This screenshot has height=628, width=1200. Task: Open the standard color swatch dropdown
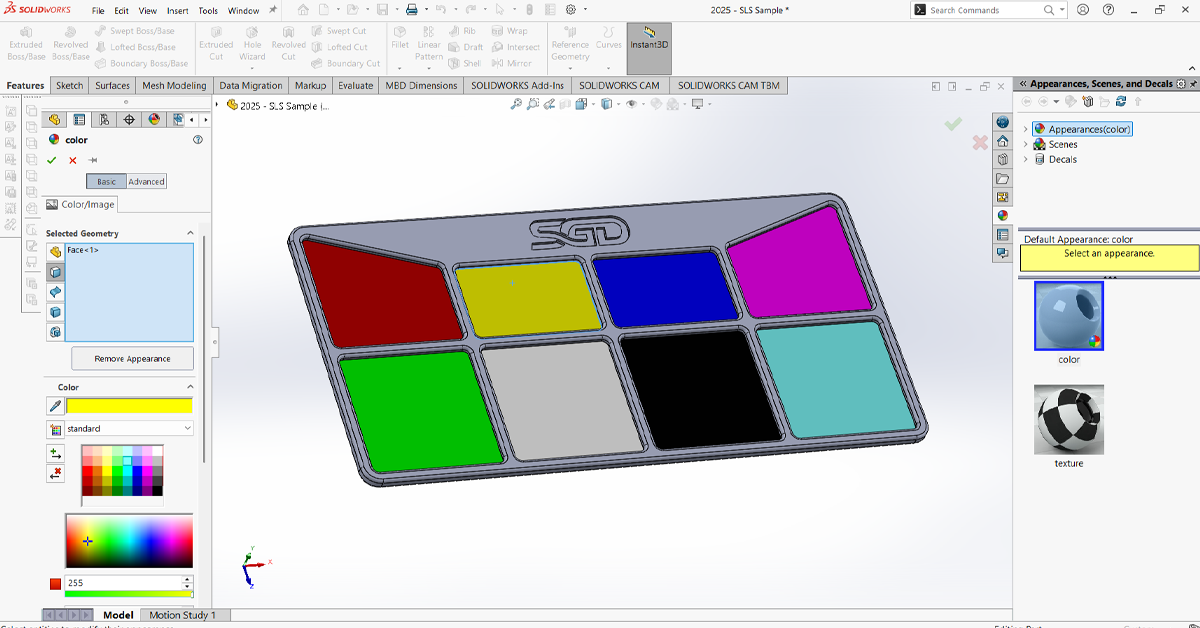[x=129, y=428]
